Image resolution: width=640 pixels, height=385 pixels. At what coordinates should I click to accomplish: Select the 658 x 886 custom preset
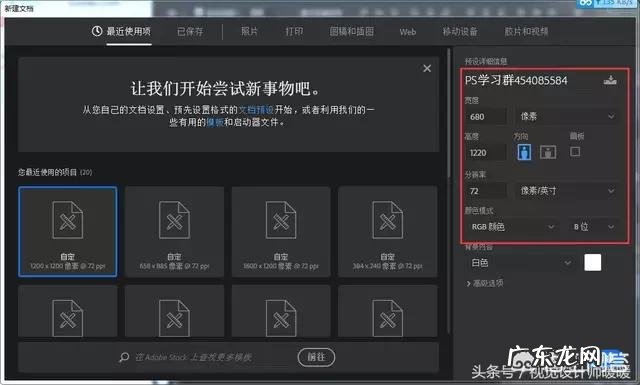pos(174,231)
